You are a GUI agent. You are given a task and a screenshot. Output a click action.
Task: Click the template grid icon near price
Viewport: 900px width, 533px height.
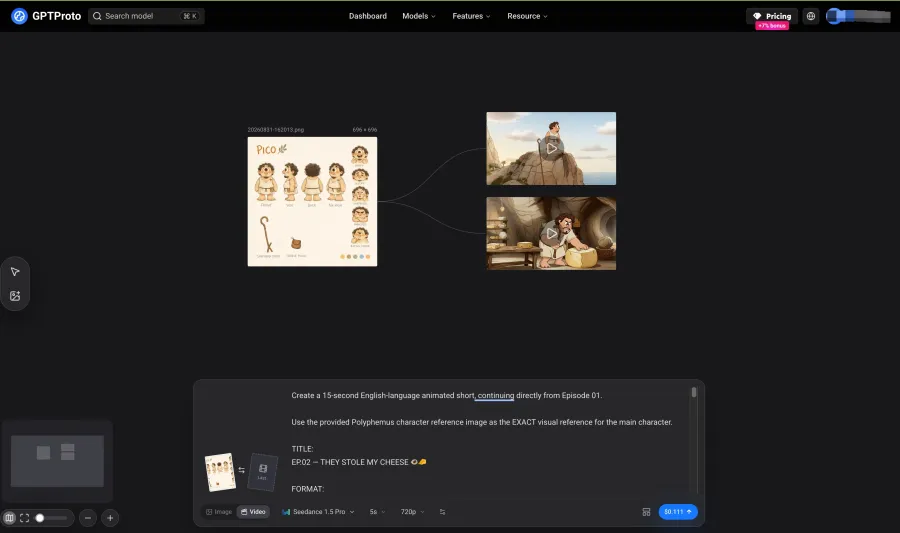(x=646, y=512)
